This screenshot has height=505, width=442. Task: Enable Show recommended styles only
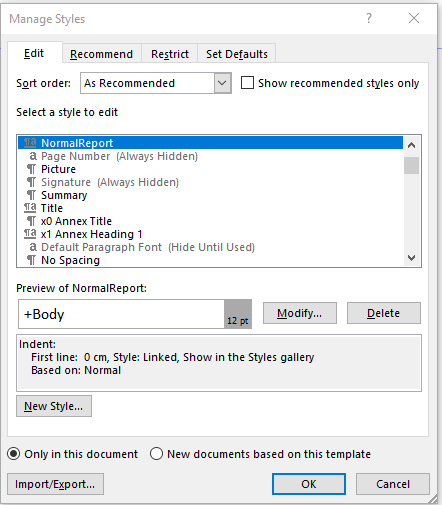(x=247, y=83)
